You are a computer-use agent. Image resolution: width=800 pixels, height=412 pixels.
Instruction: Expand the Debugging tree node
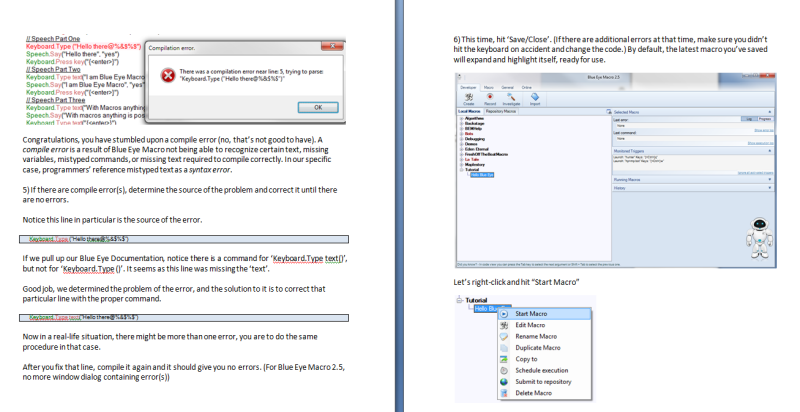click(461, 139)
